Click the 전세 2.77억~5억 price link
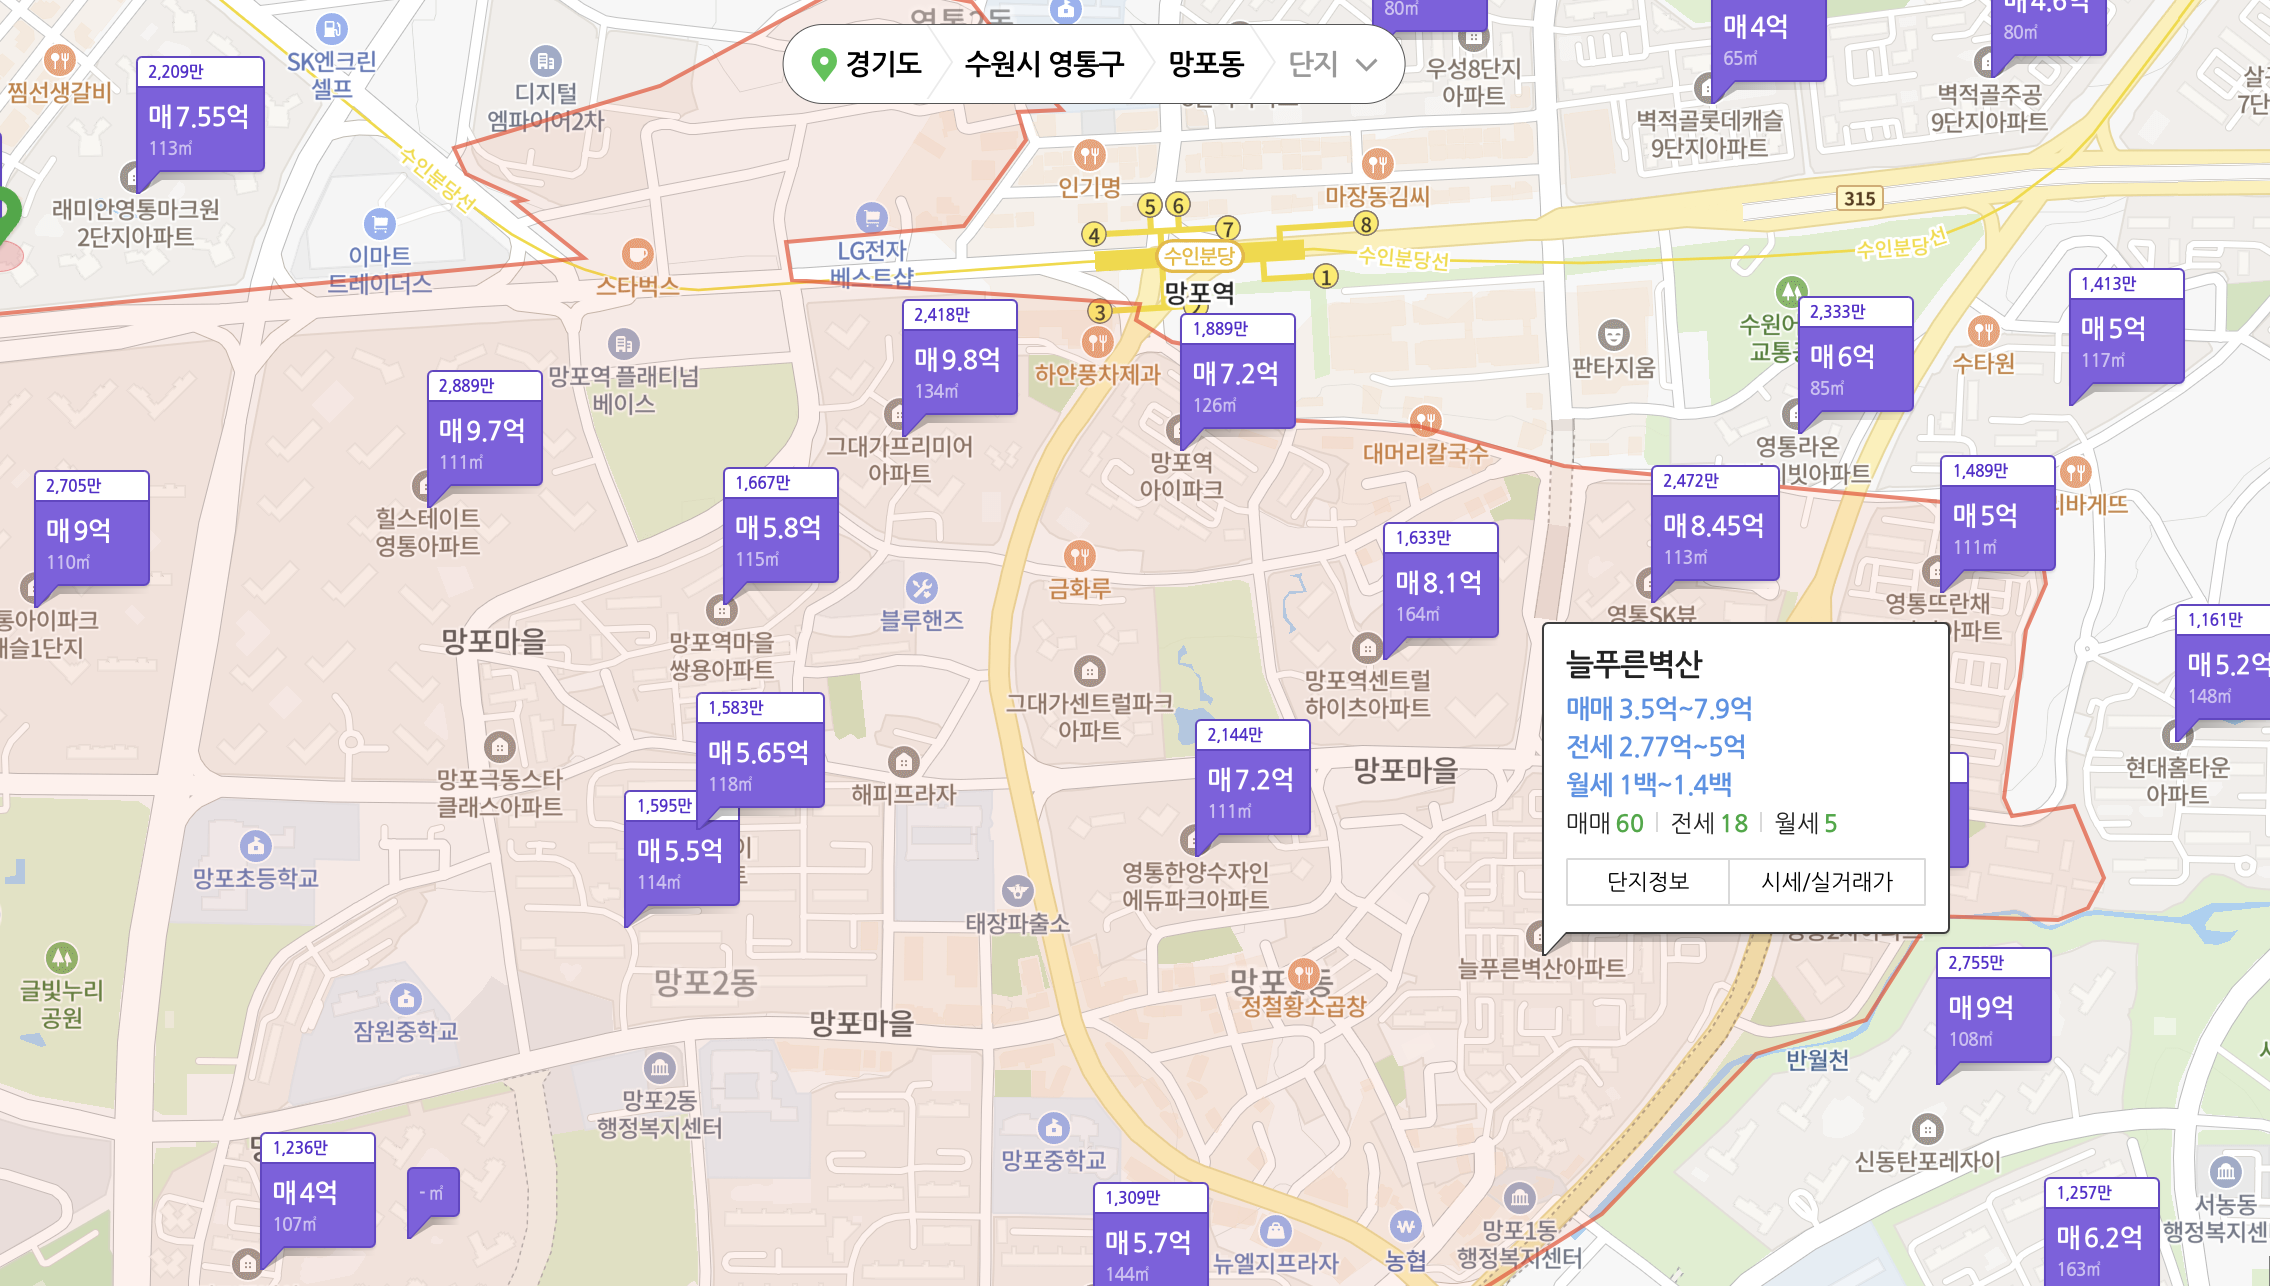Image resolution: width=2270 pixels, height=1286 pixels. point(1656,747)
